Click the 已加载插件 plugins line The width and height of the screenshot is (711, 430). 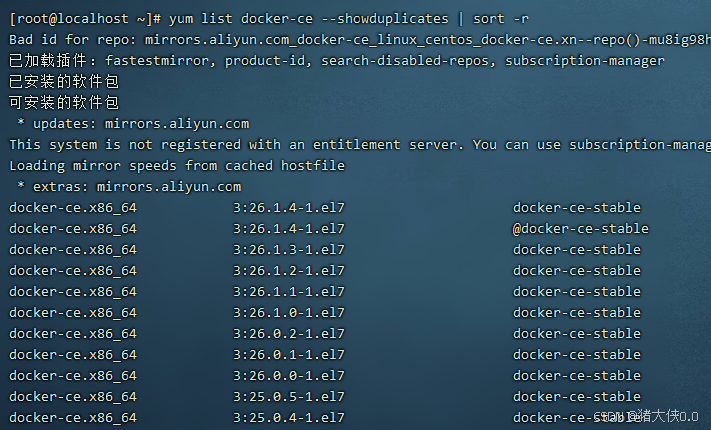point(336,61)
